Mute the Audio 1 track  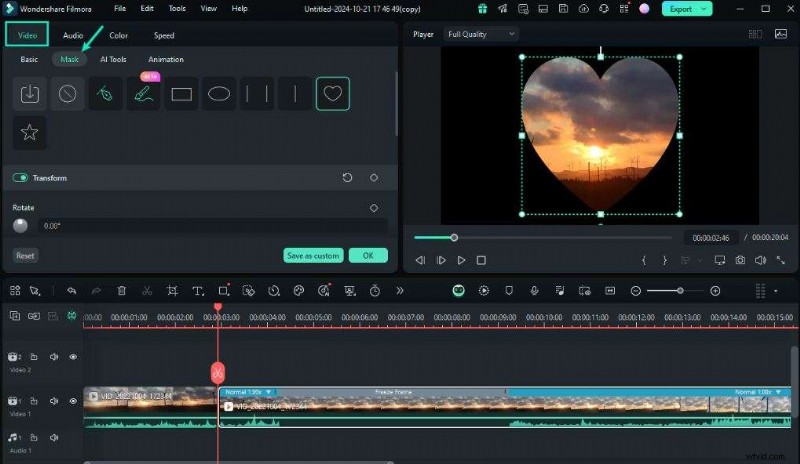click(54, 437)
